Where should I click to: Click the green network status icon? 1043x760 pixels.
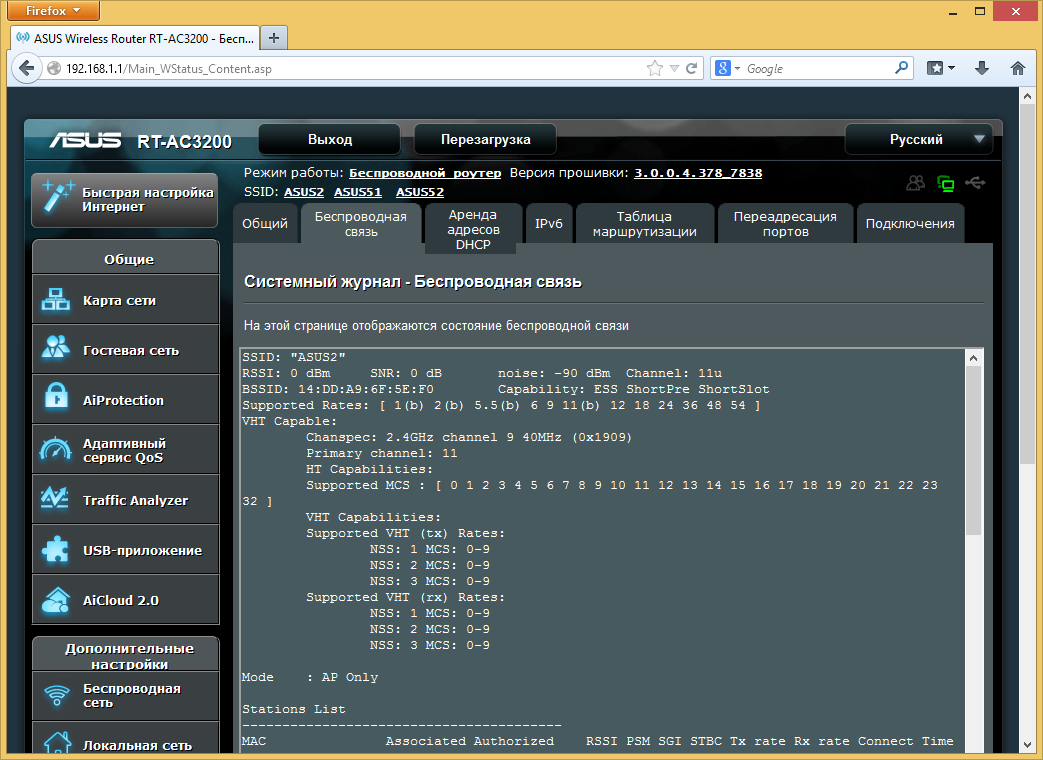pos(946,183)
